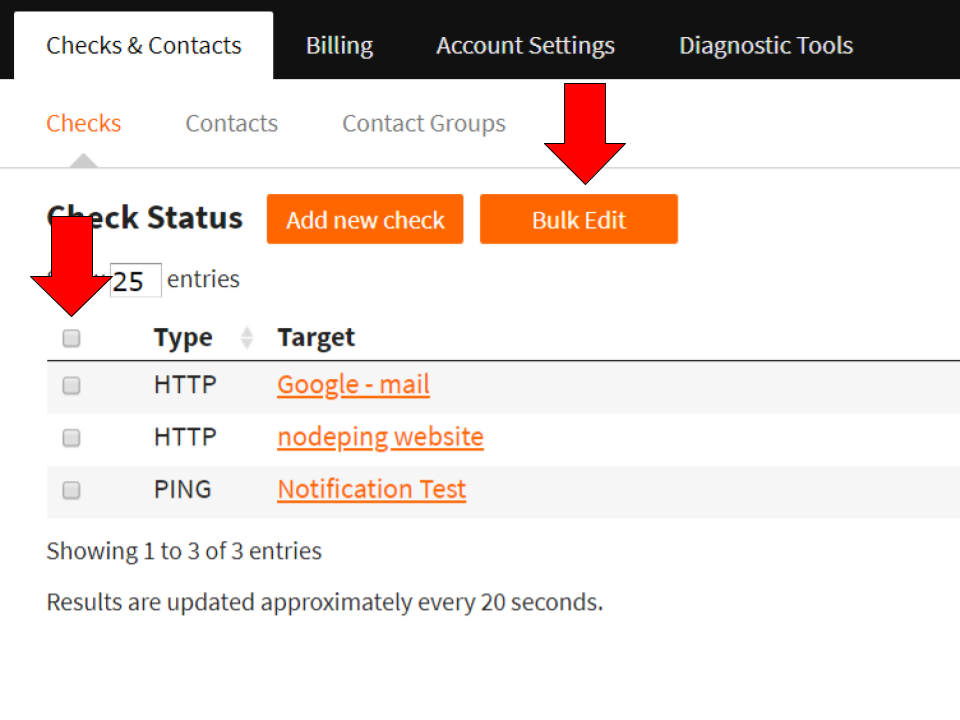Open the Notification Test check

click(371, 489)
